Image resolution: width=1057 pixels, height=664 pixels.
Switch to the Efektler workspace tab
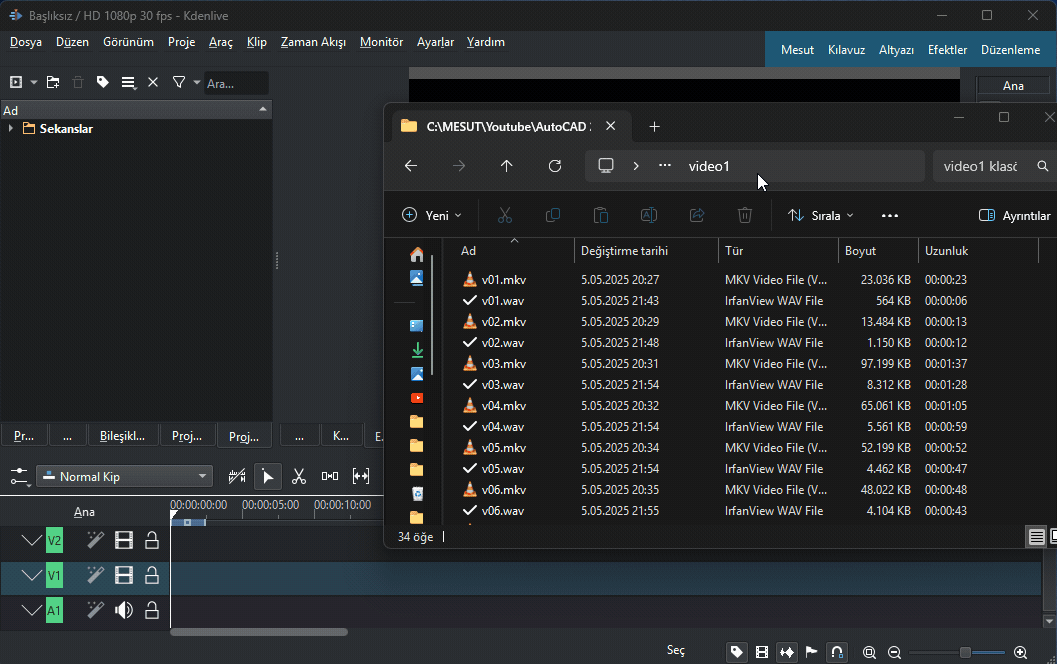947,50
